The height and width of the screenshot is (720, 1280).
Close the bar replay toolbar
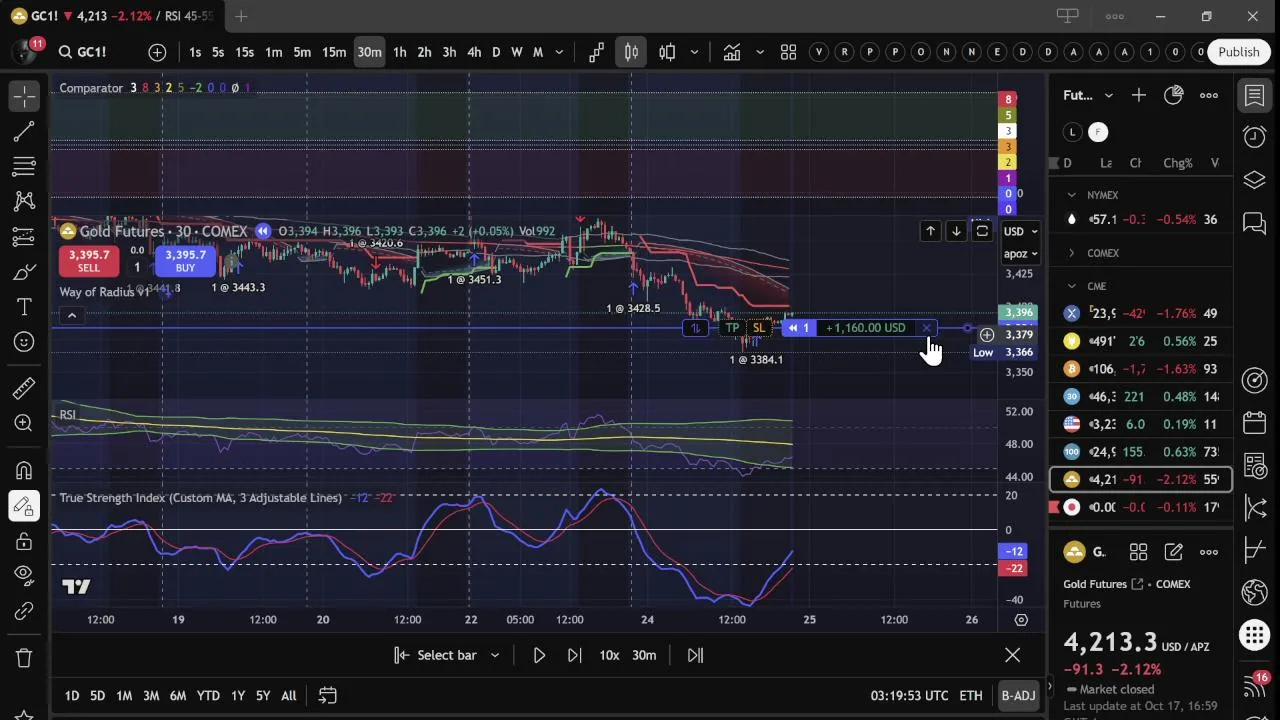click(1012, 655)
